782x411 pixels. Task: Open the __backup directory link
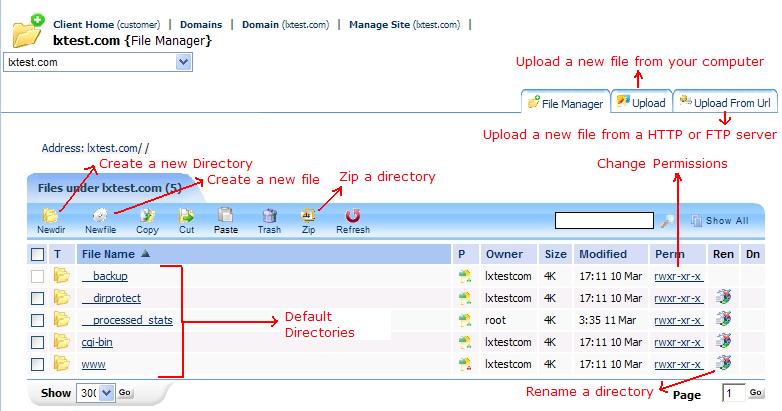point(105,276)
